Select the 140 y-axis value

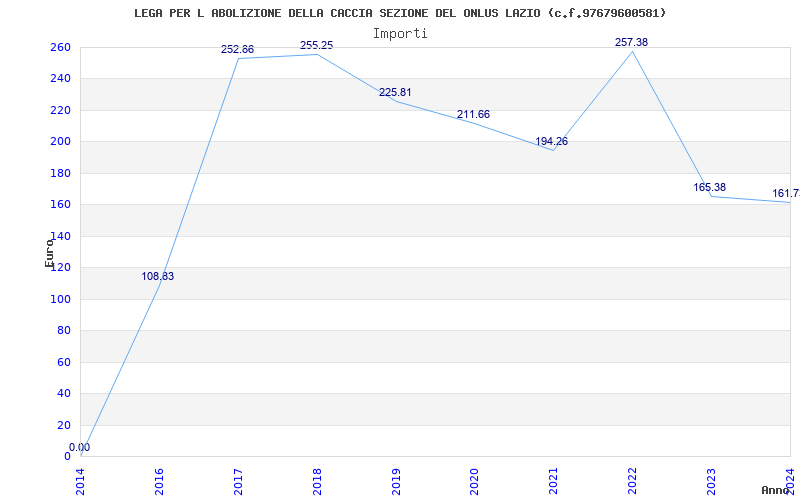(60, 236)
